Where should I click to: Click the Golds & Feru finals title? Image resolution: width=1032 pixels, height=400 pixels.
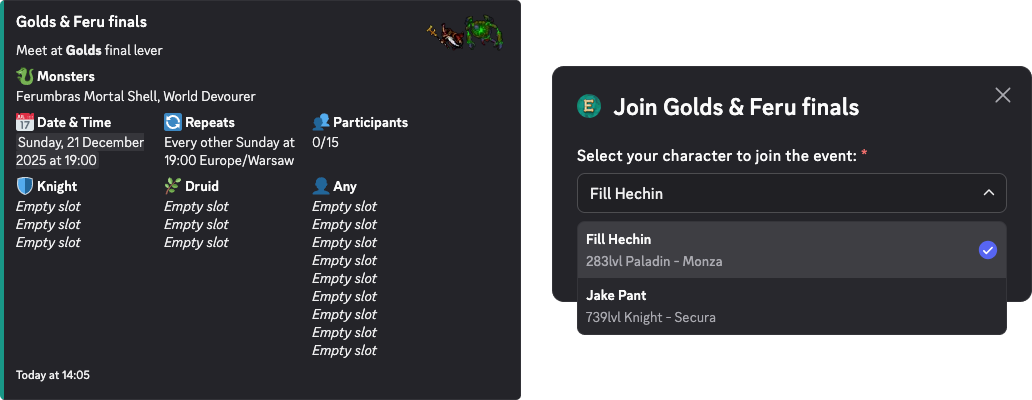(x=81, y=21)
